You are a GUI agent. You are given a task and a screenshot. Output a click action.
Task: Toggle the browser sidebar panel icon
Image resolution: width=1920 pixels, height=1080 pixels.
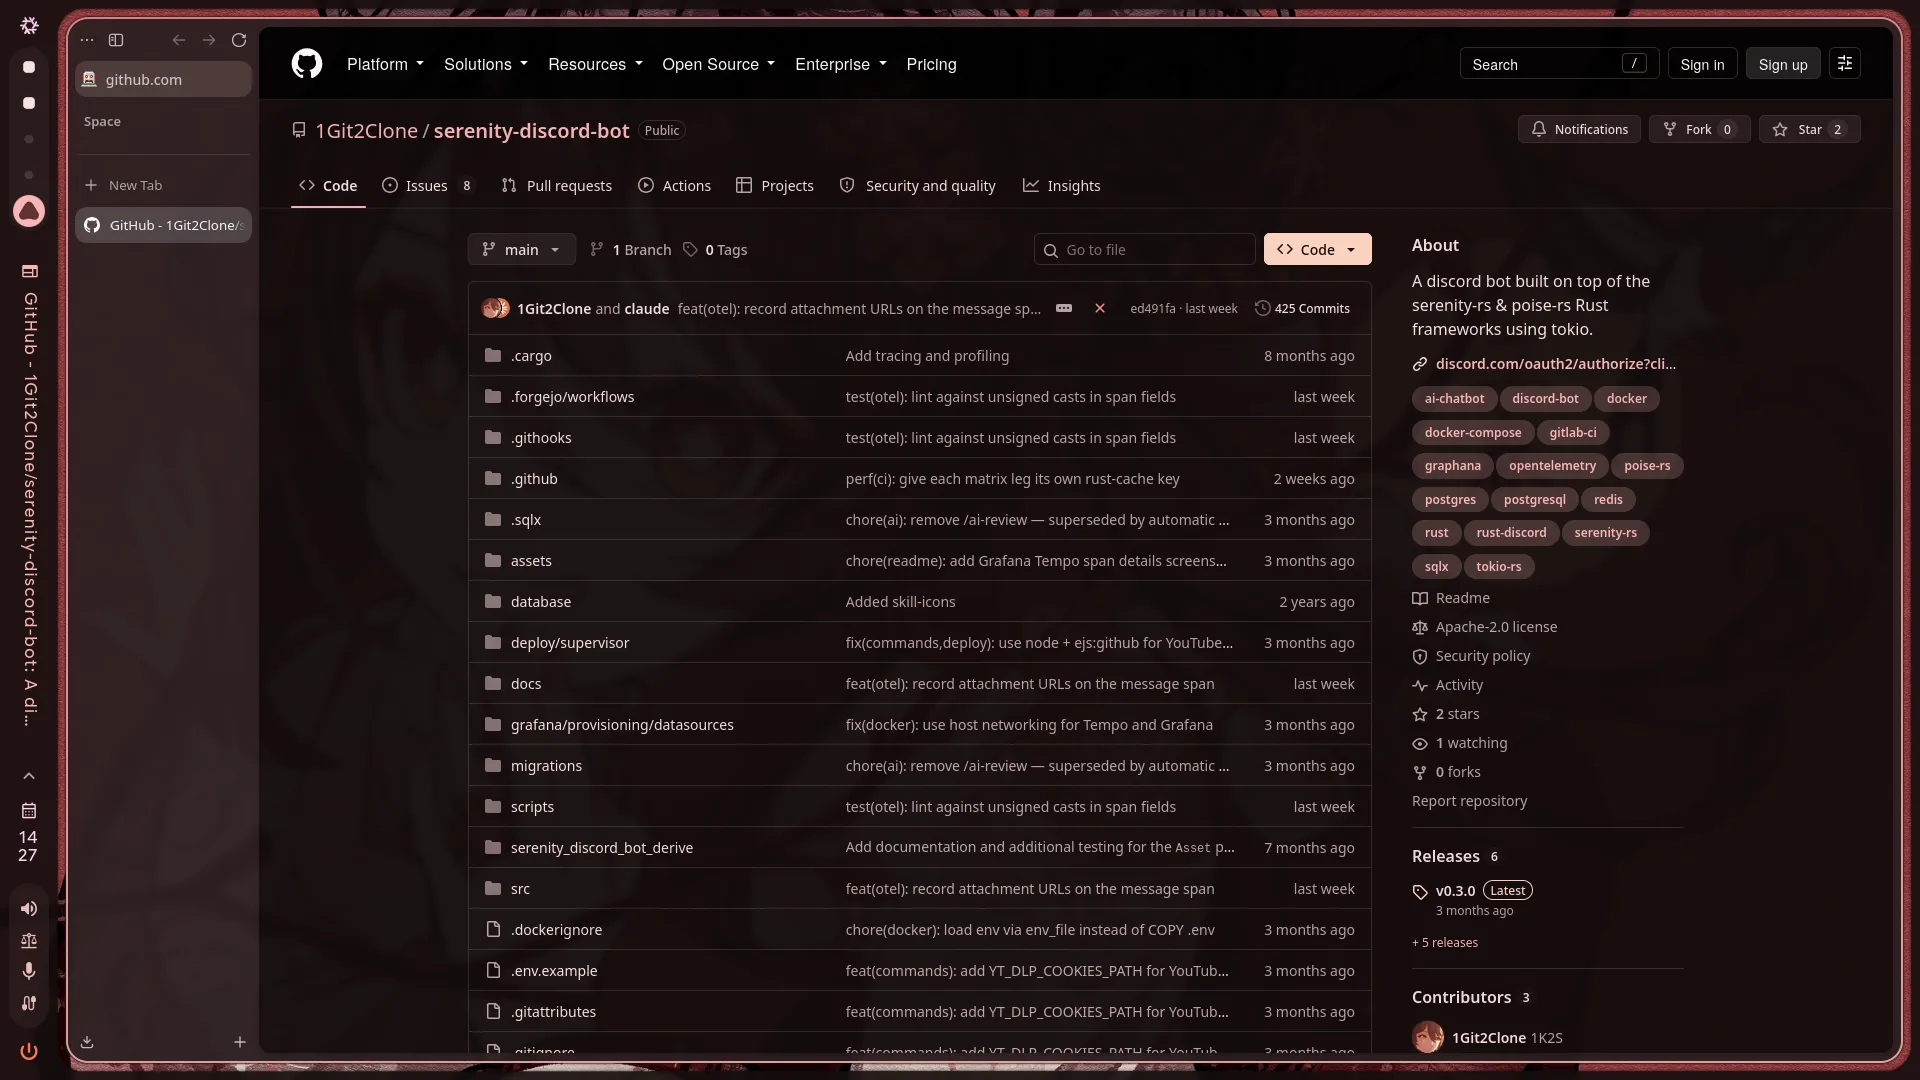(x=116, y=40)
